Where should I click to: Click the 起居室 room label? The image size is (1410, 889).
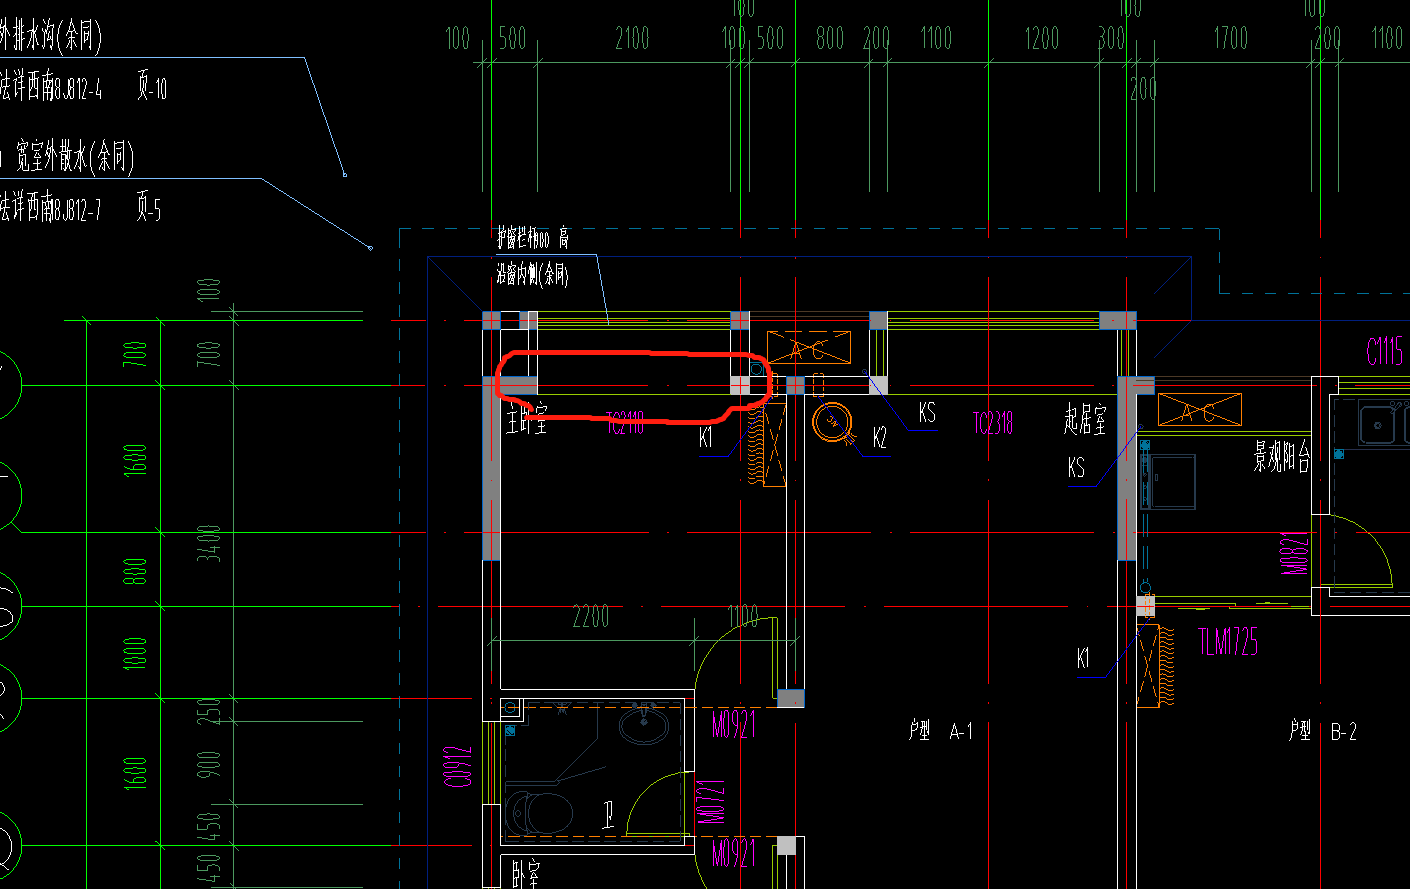coord(1085,419)
